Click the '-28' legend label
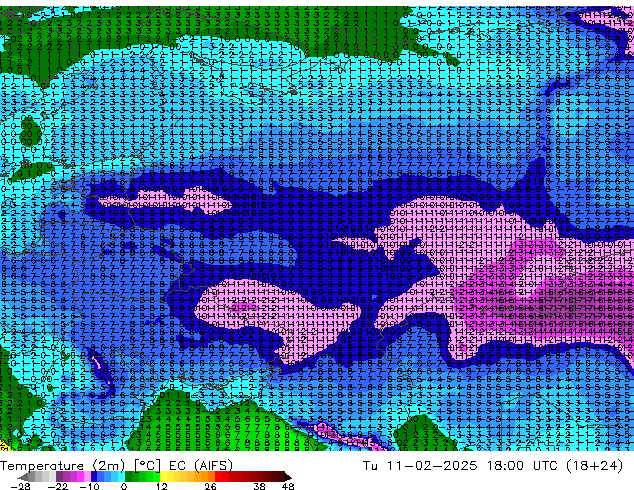This screenshot has height=490, width=634. coord(20,486)
